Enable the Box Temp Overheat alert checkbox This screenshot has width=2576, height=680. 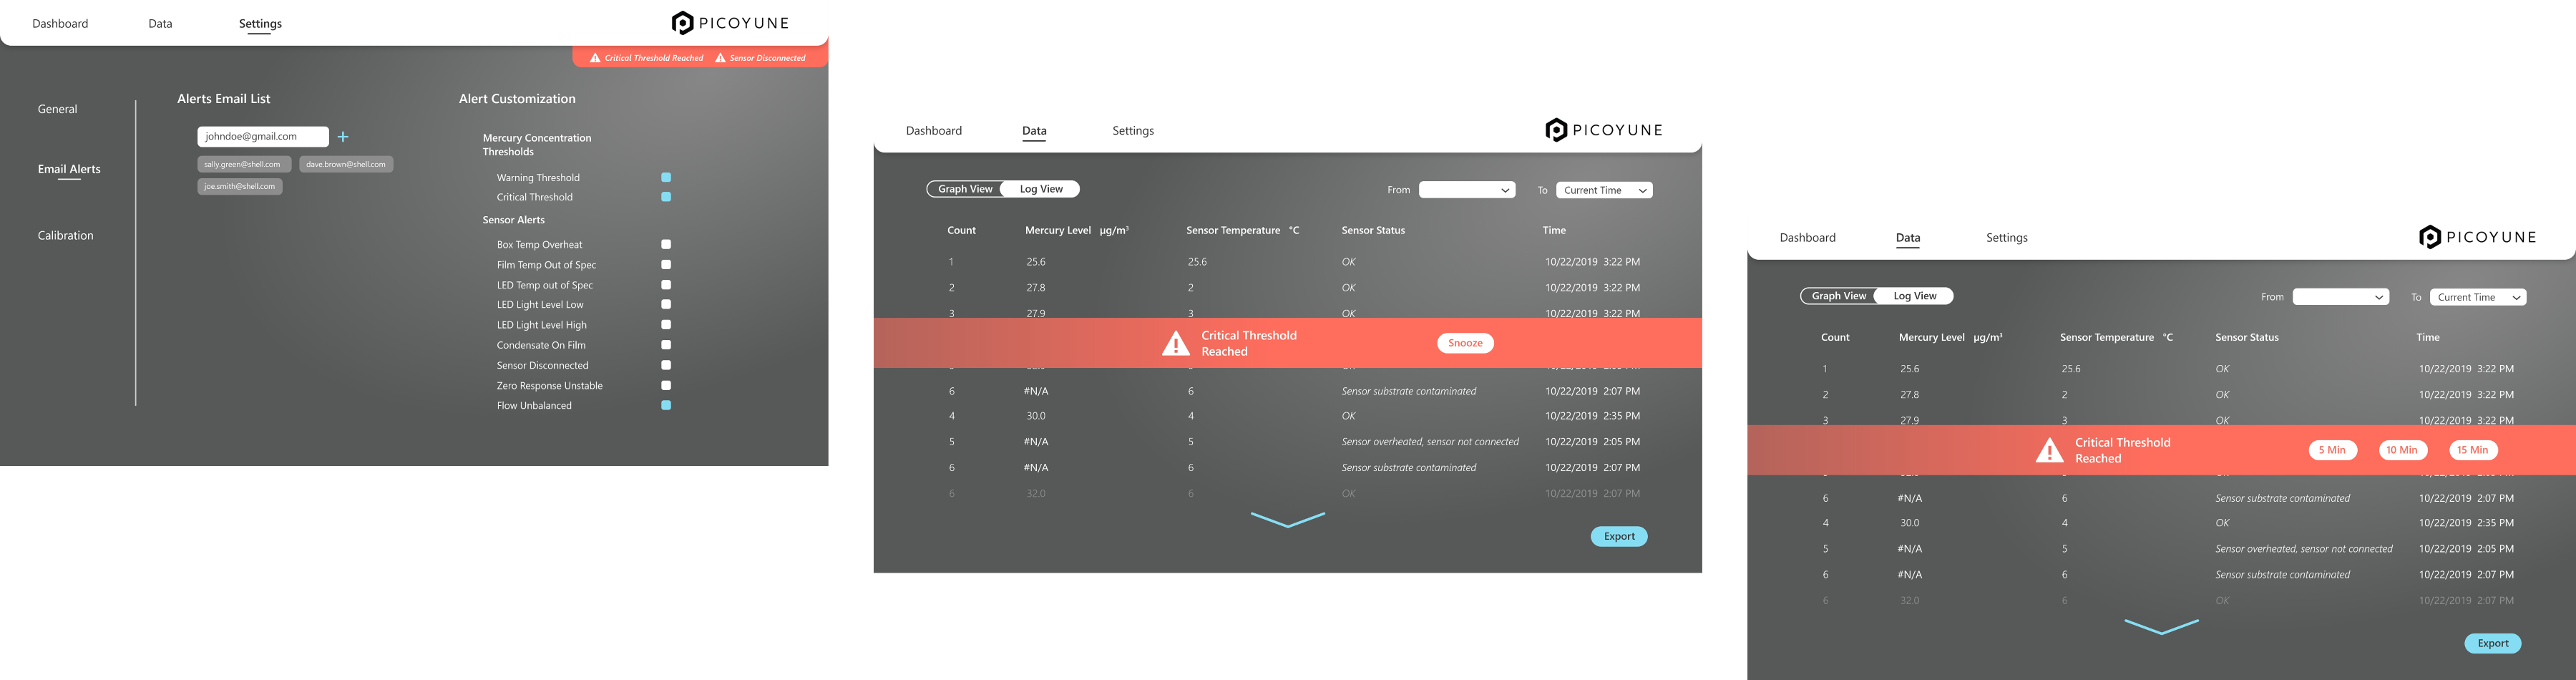[666, 245]
